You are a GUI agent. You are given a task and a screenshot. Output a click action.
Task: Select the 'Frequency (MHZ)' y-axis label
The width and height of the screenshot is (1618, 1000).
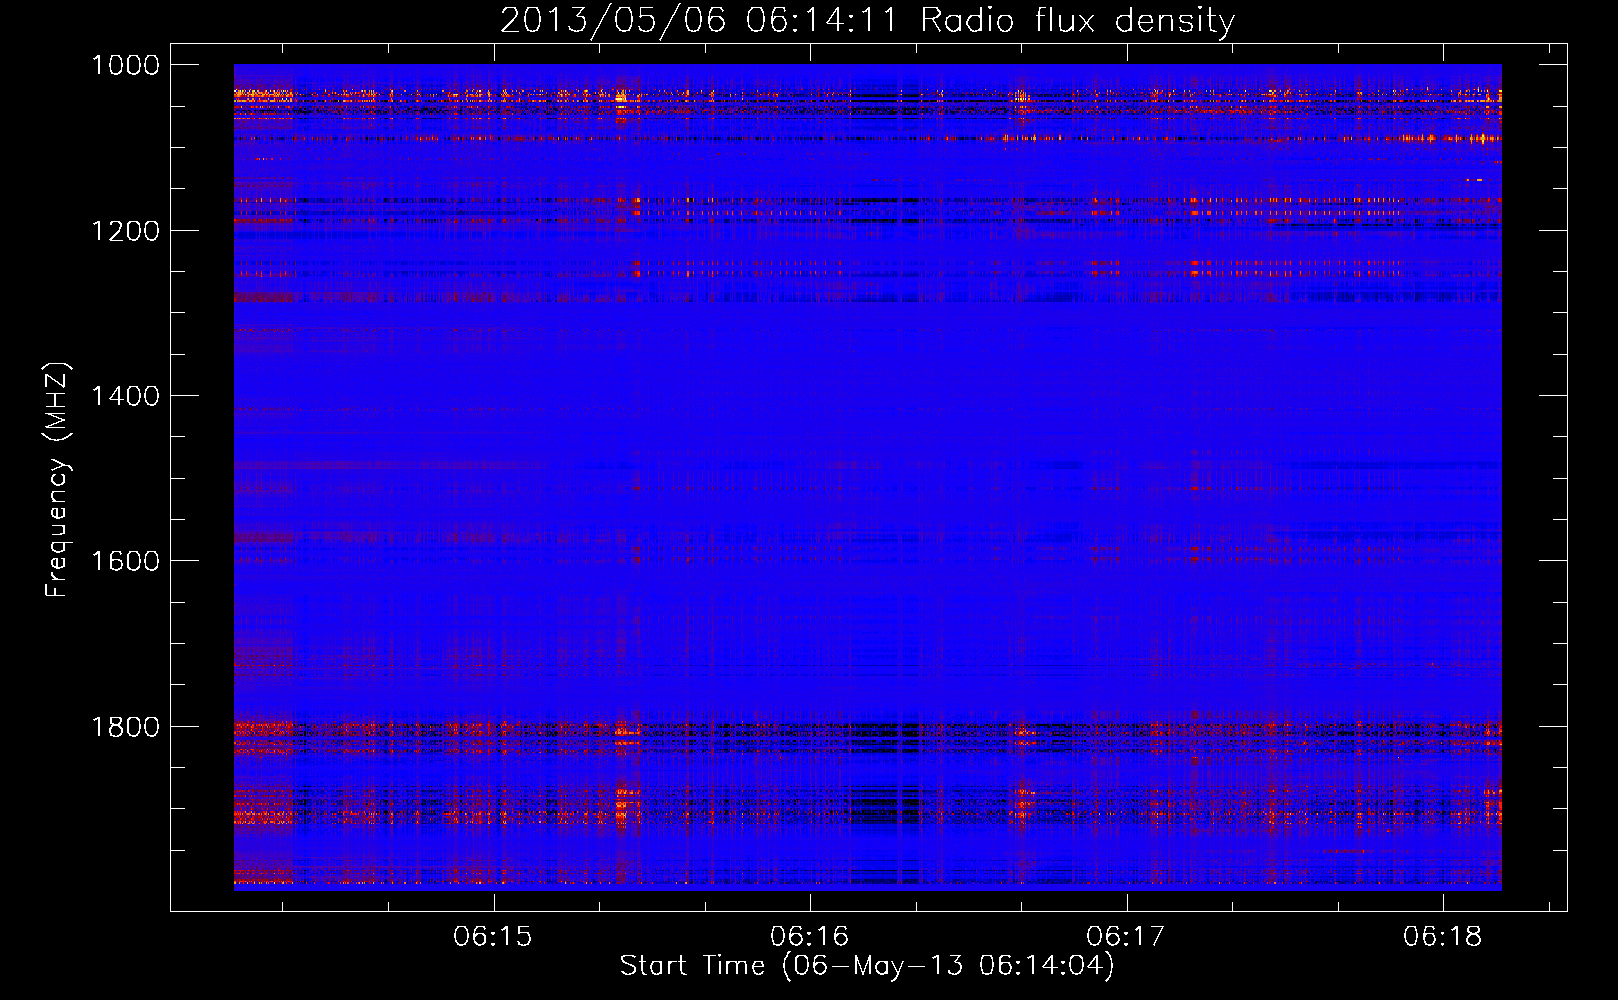click(57, 479)
